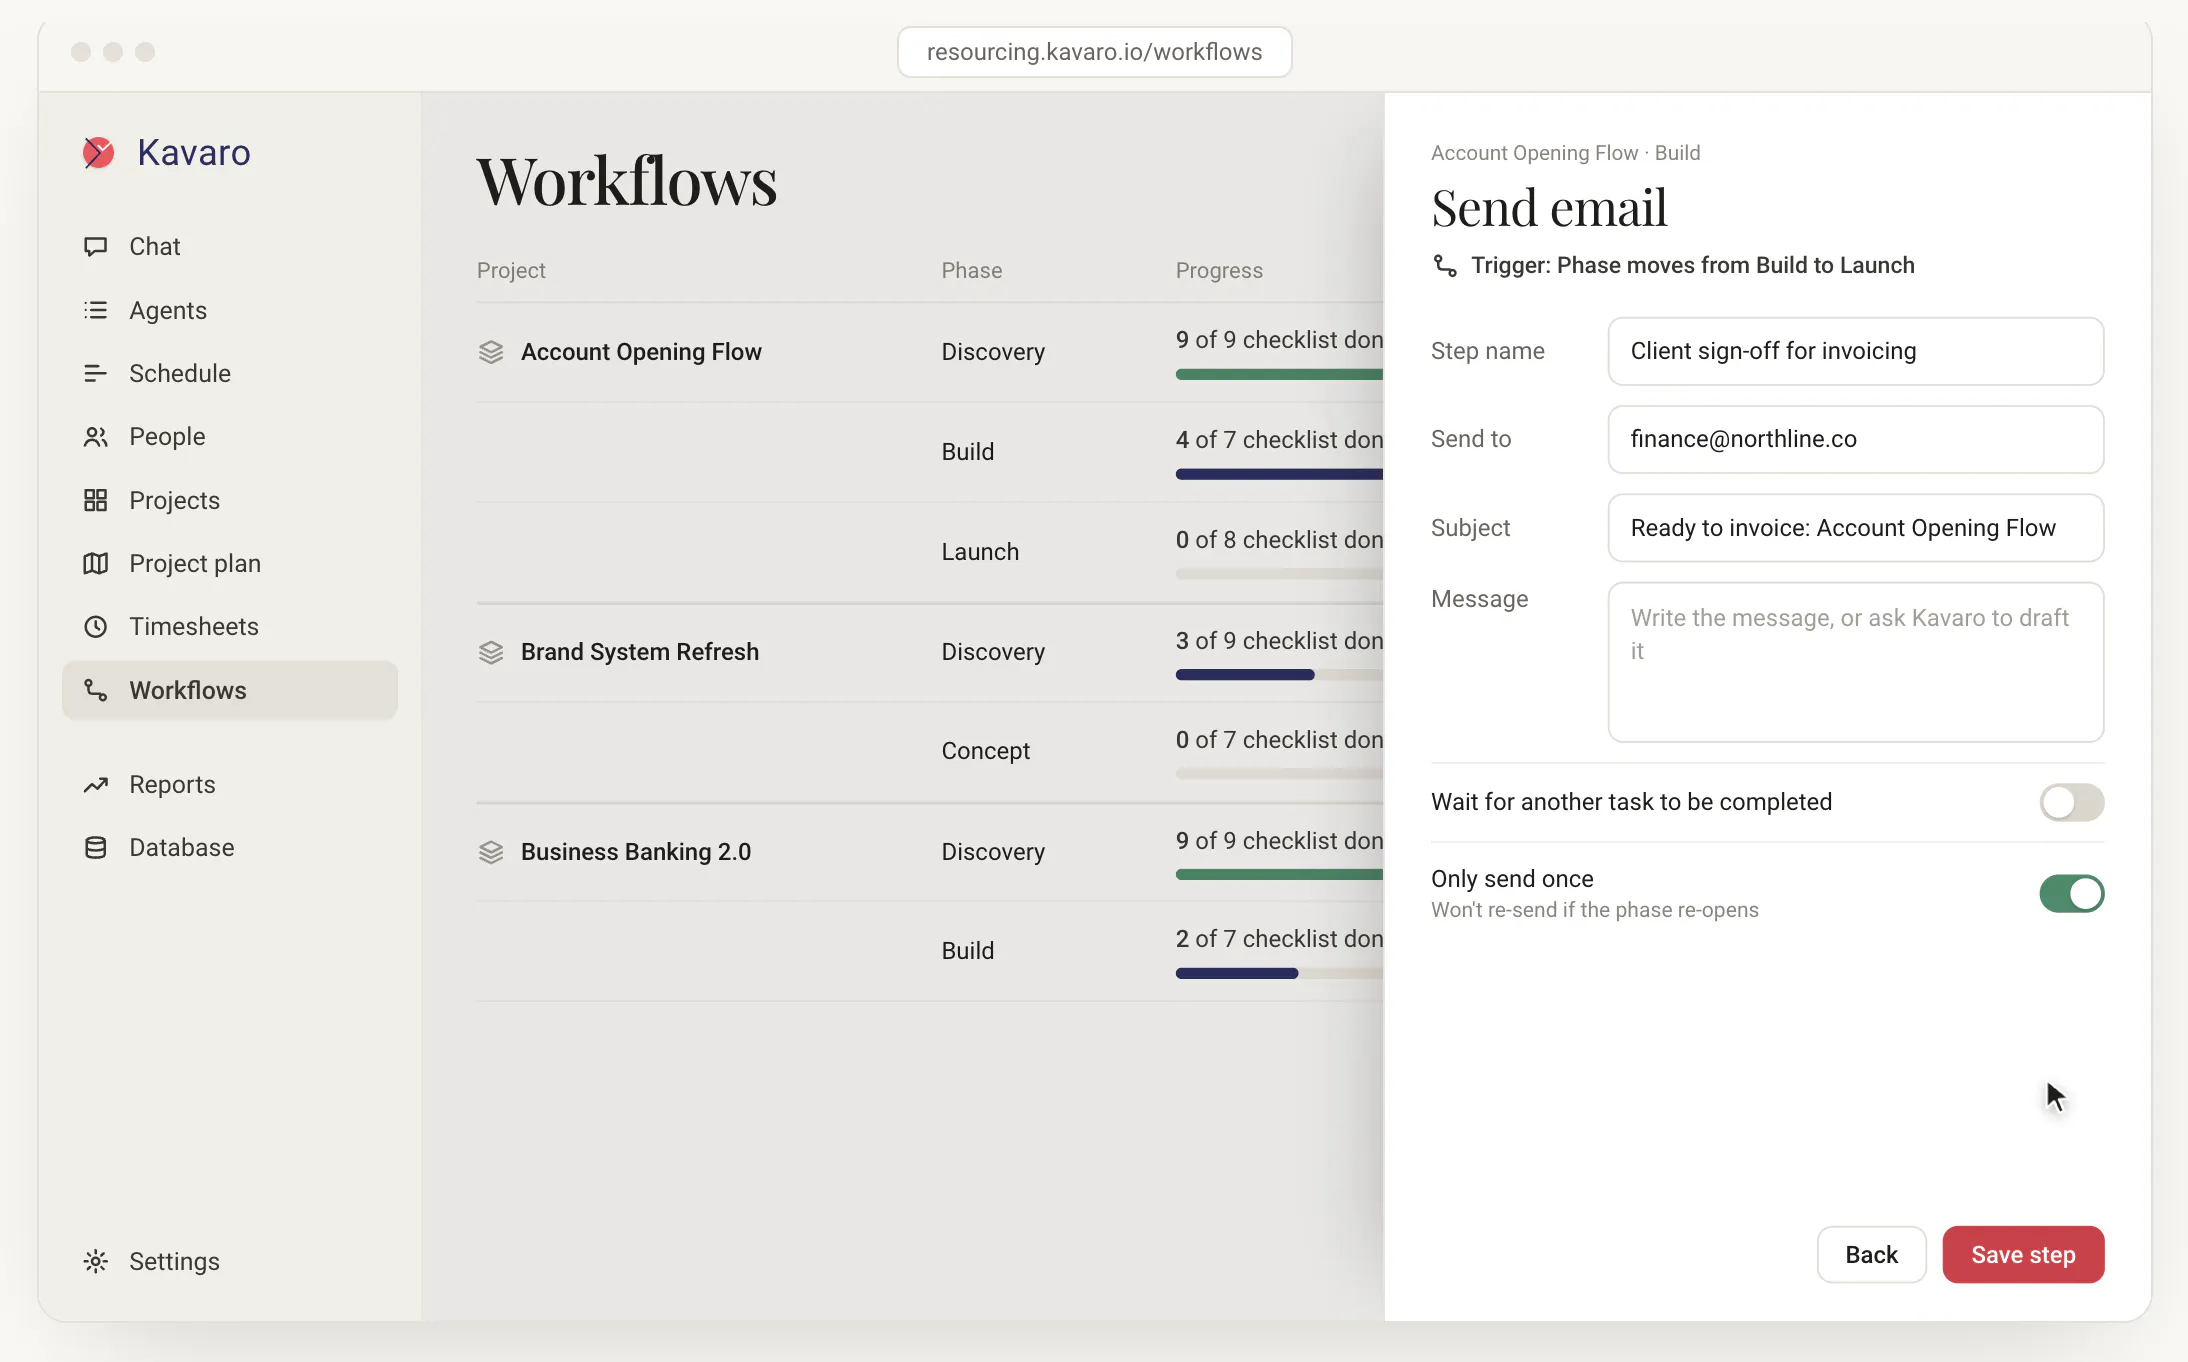Click the Launch phase cell
The width and height of the screenshot is (2188, 1362).
[x=980, y=552]
